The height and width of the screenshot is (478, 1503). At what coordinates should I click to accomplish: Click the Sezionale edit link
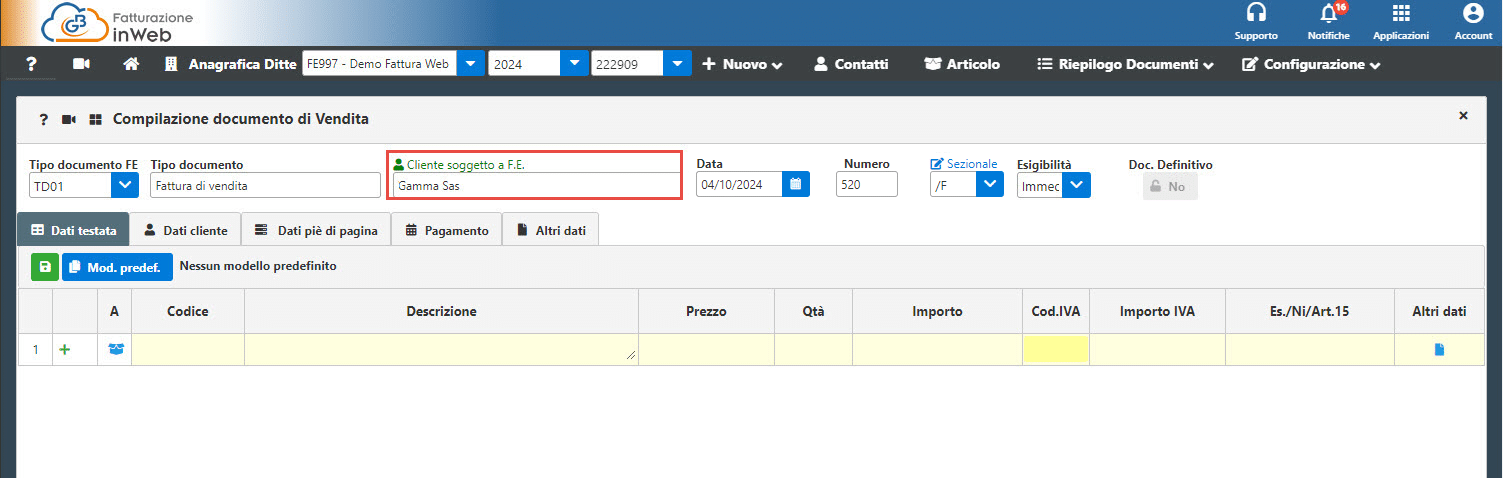pyautogui.click(x=964, y=164)
